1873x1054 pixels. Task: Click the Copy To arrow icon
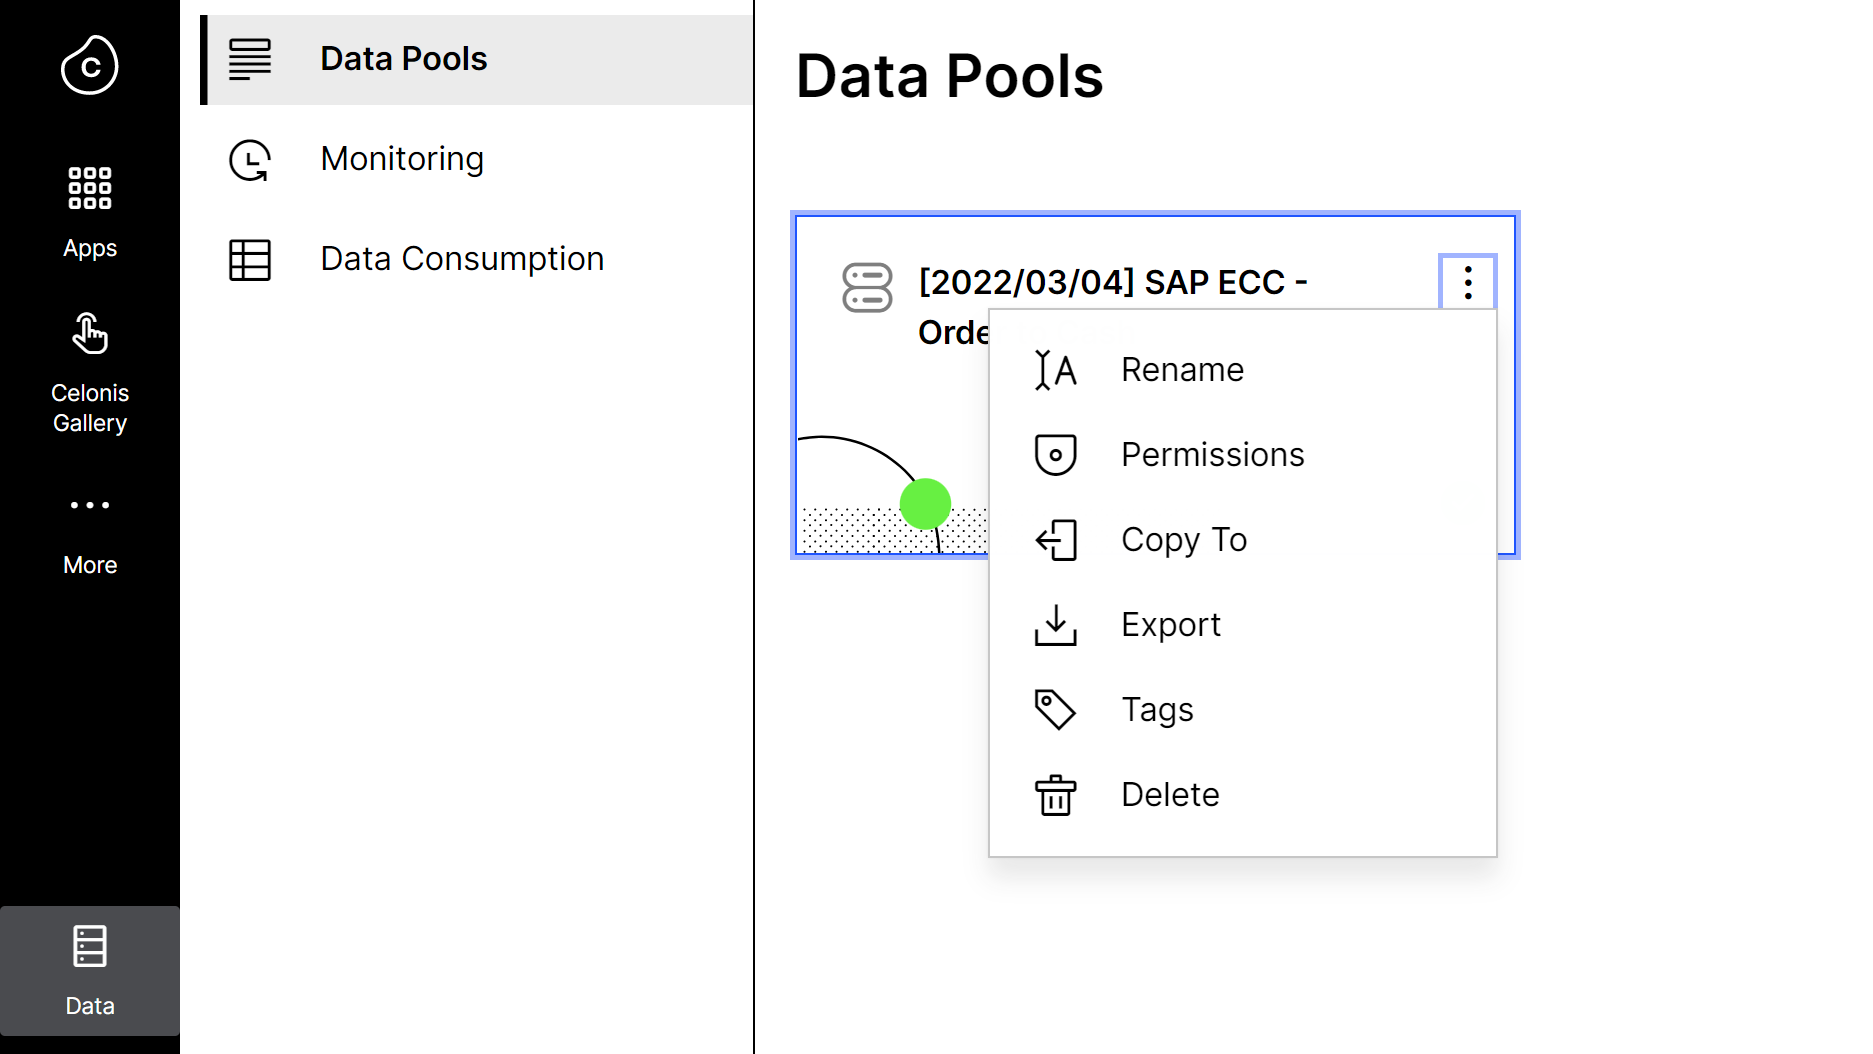(1056, 540)
